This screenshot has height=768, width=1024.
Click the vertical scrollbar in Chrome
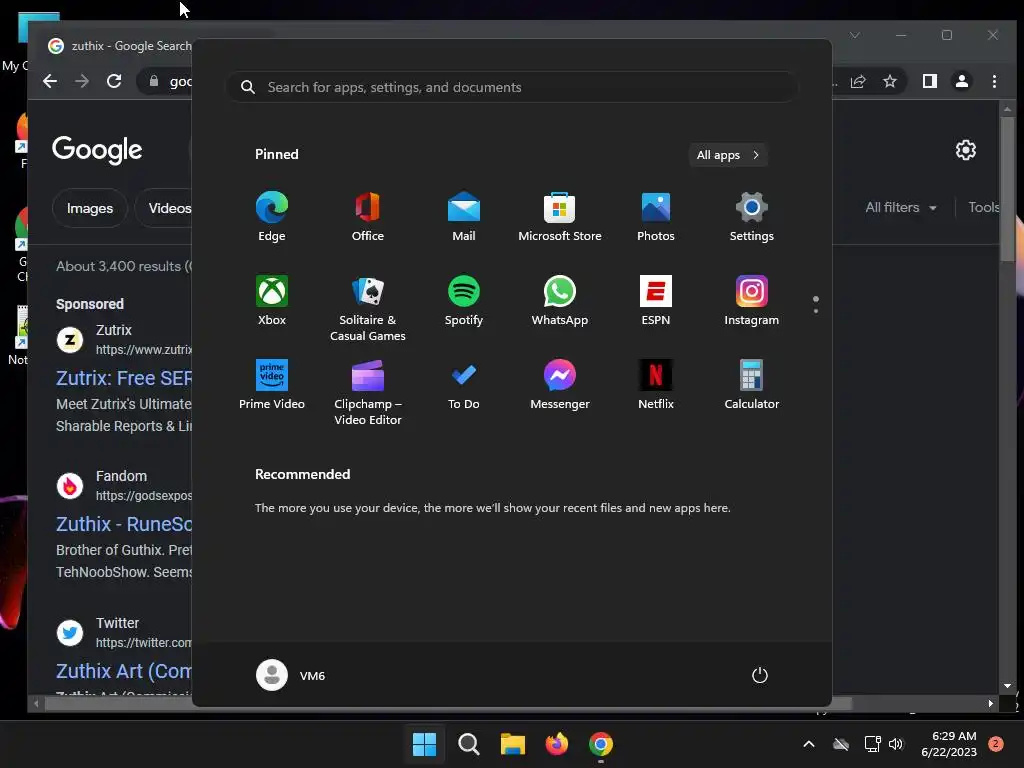click(x=1007, y=189)
